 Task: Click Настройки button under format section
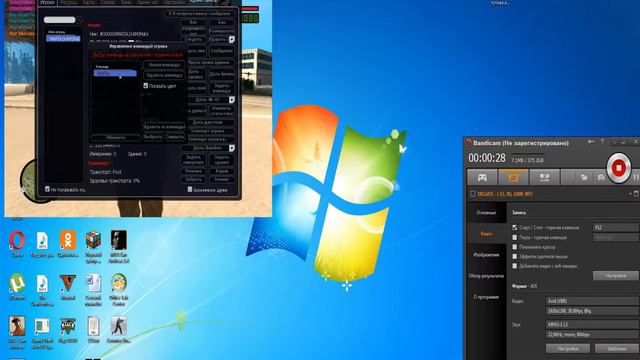(568, 349)
